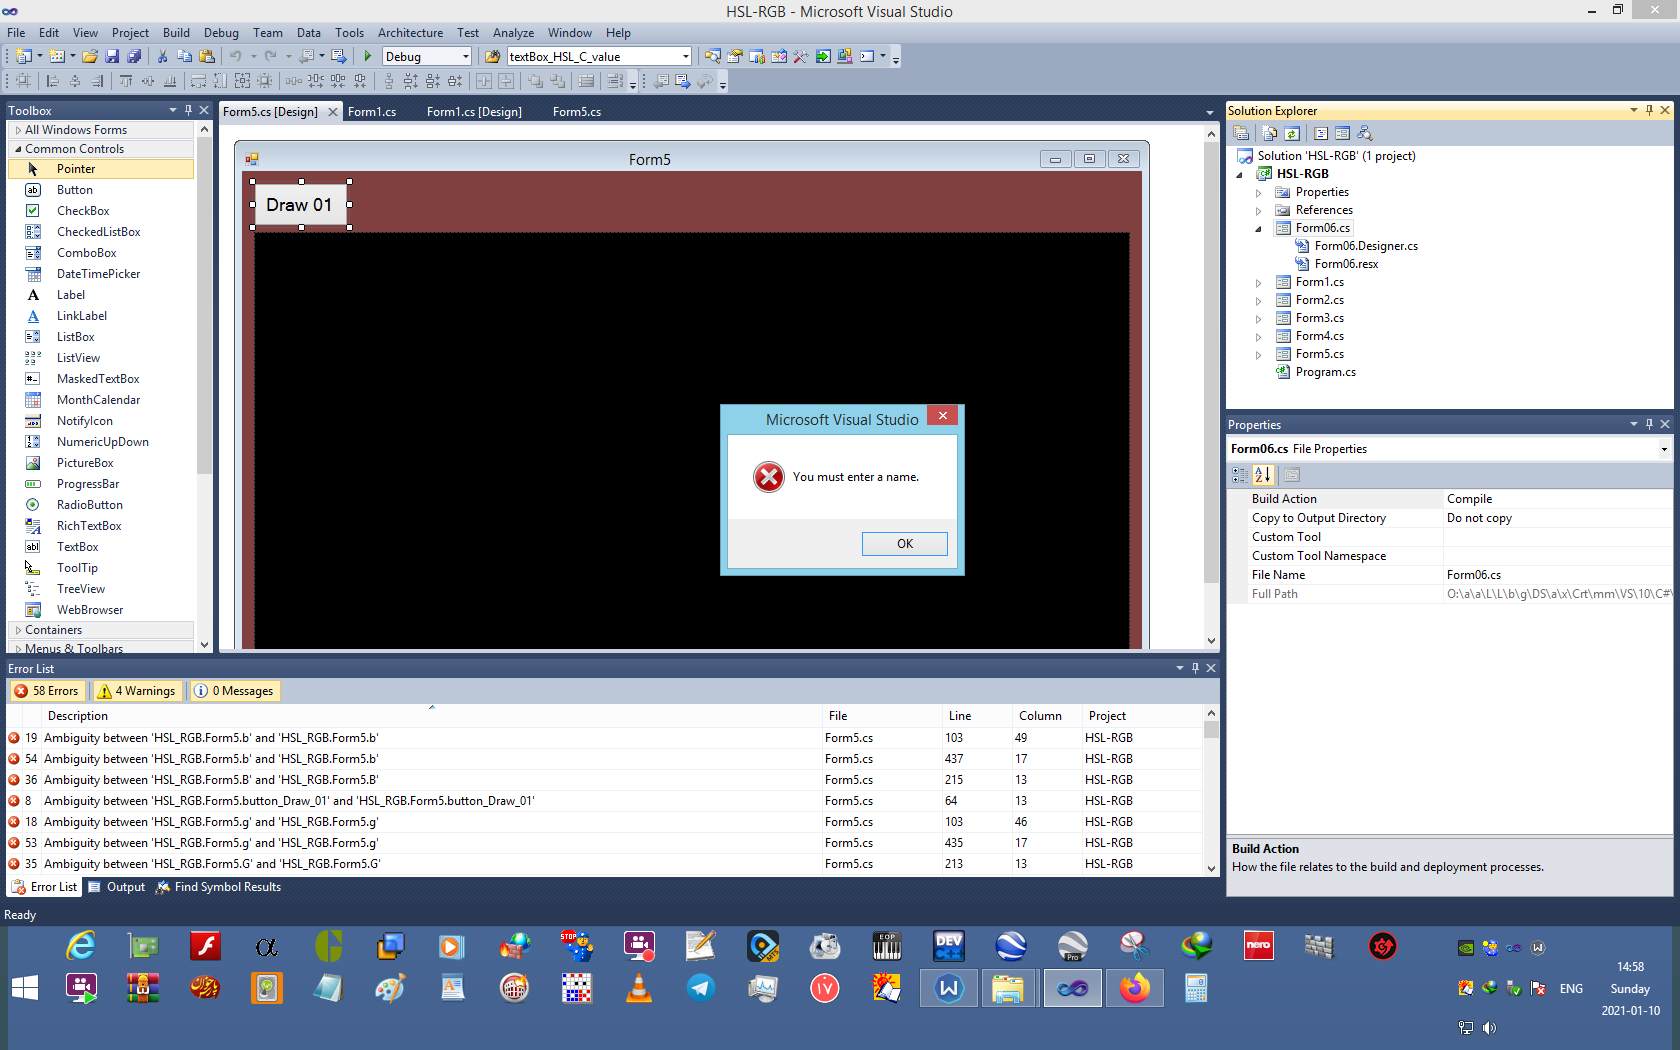Toggle the 0 Messages filter
This screenshot has width=1680, height=1050.
235,691
